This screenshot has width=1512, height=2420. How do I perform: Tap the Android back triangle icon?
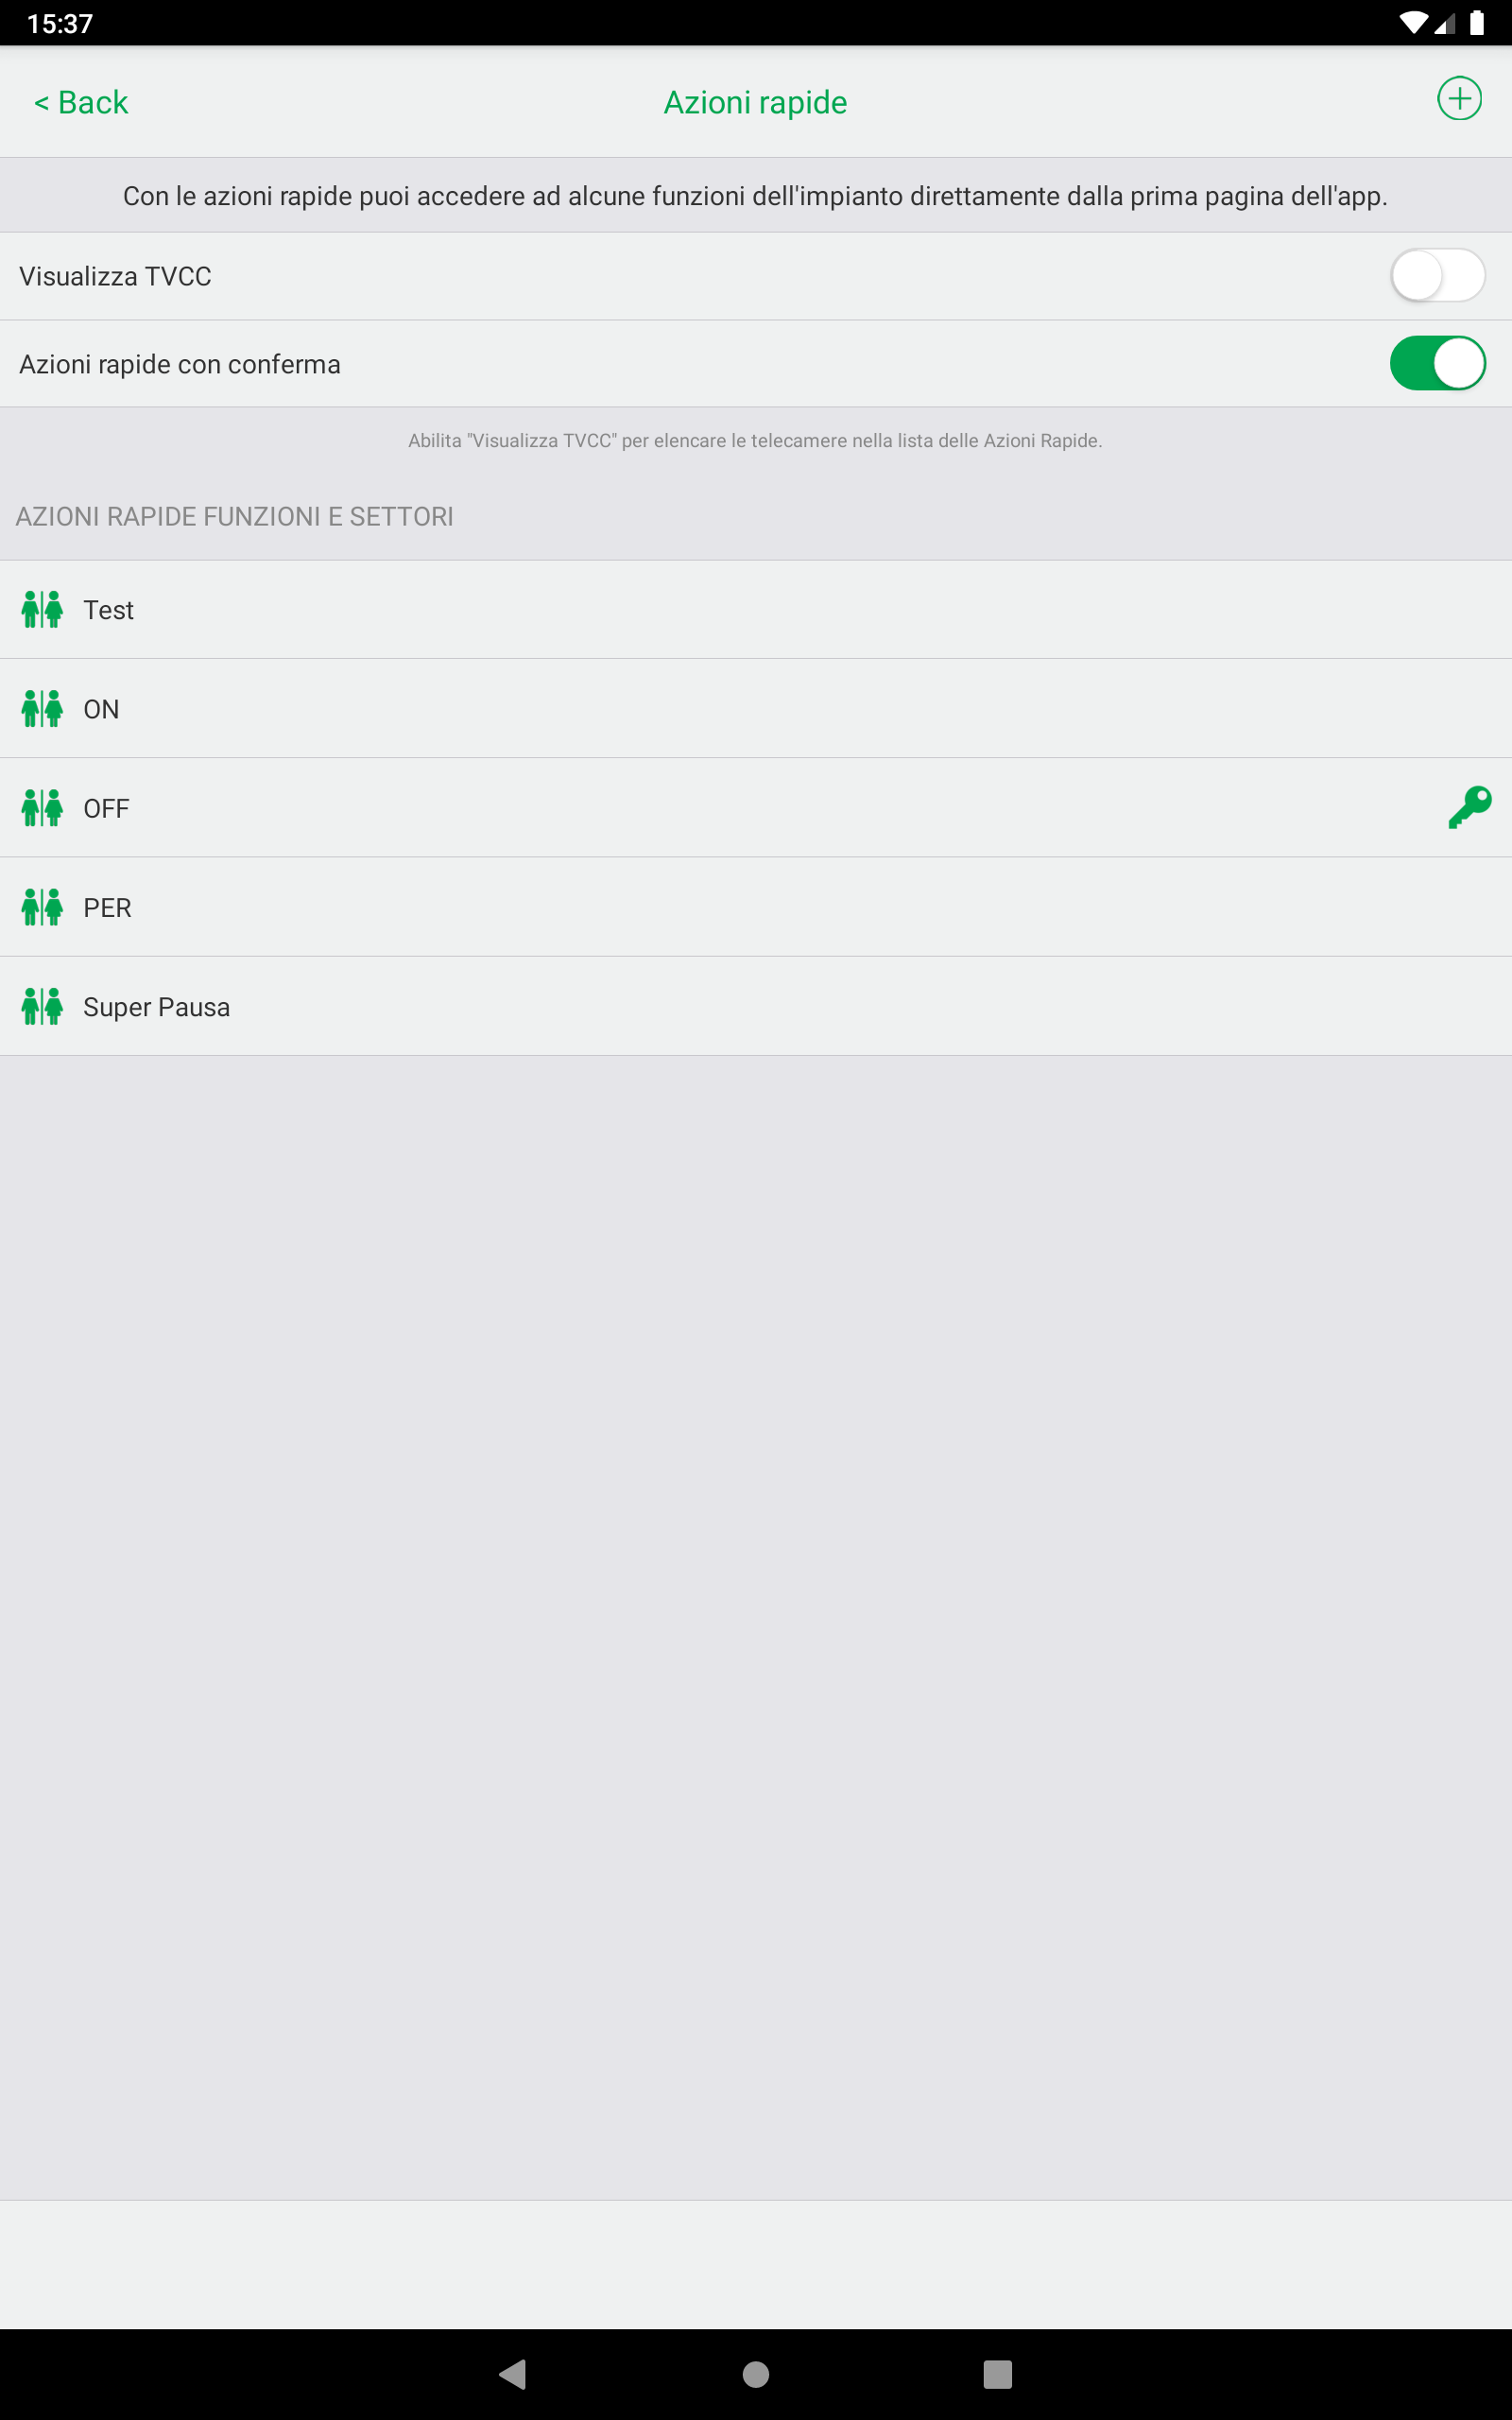coord(513,2374)
